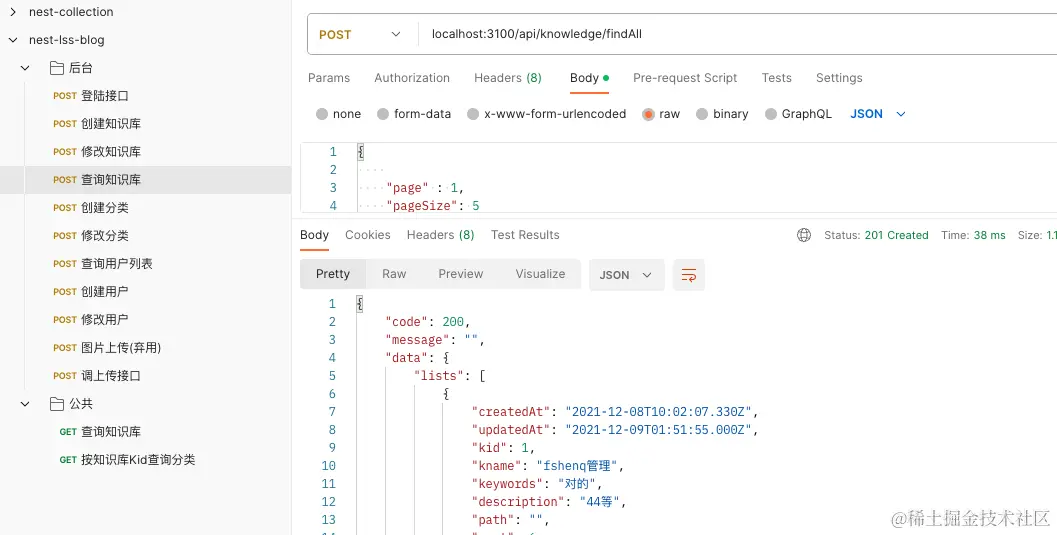
Task: Select the response Body tab
Action: click(314, 234)
